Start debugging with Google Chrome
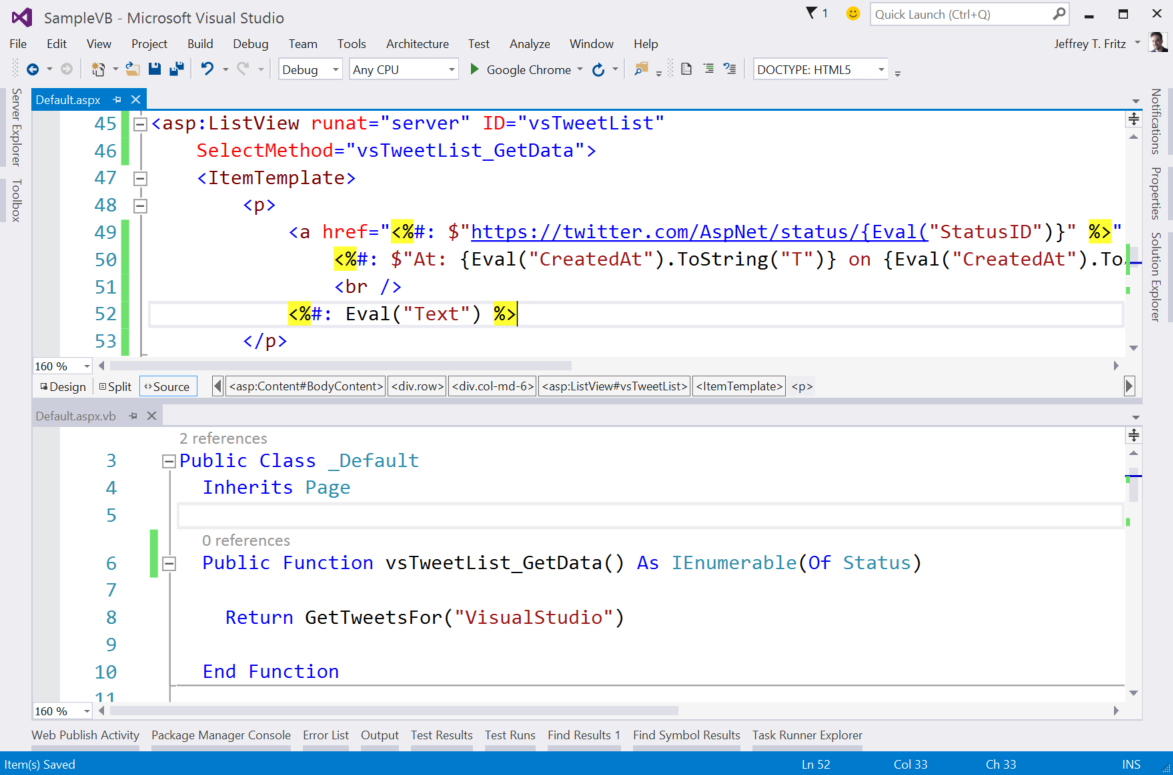This screenshot has height=775, width=1173. [474, 68]
